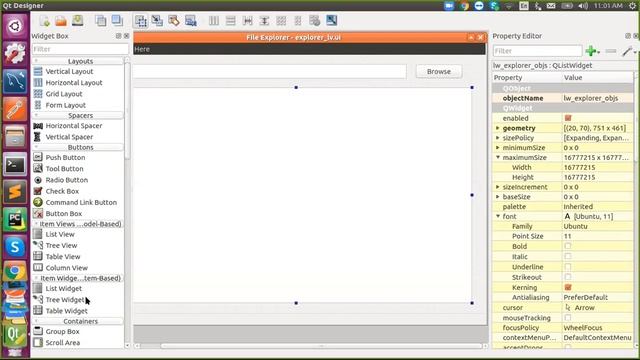Click the objectName value lw_explorer_objs

tap(591, 98)
